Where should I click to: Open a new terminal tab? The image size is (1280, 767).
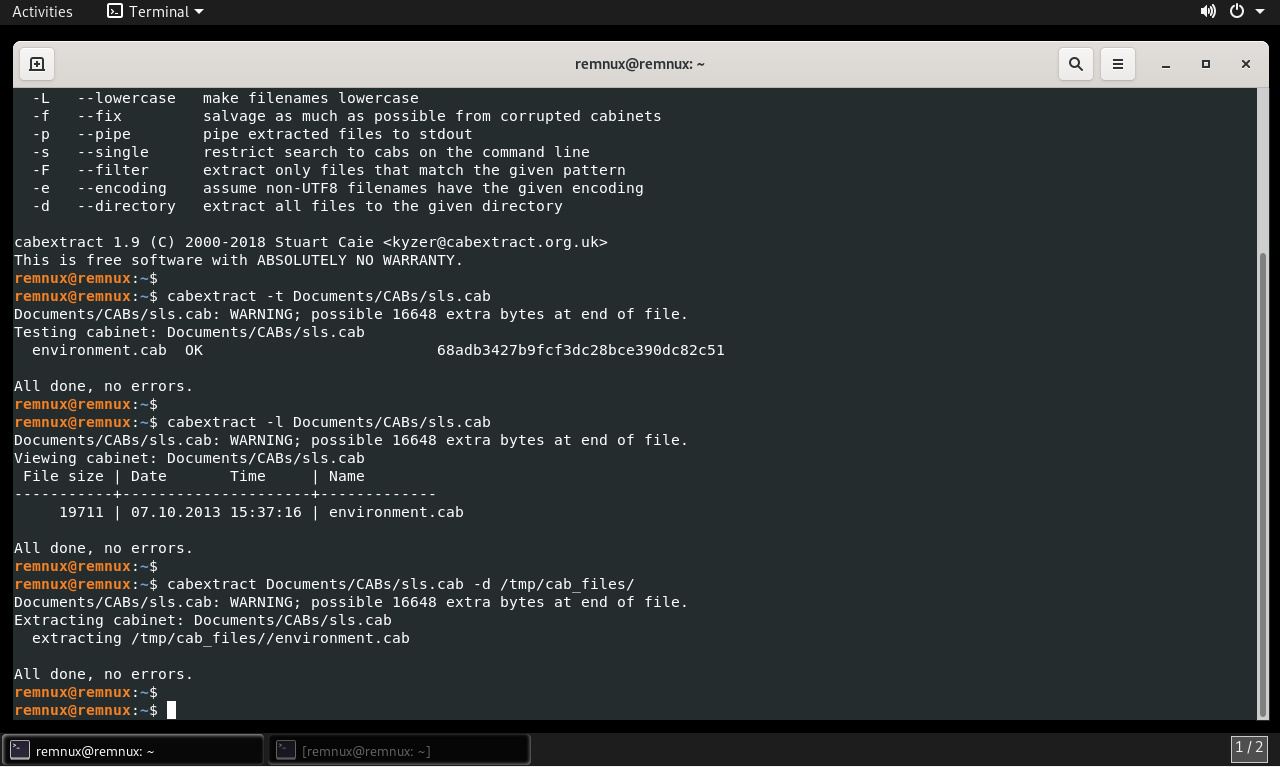click(37, 64)
